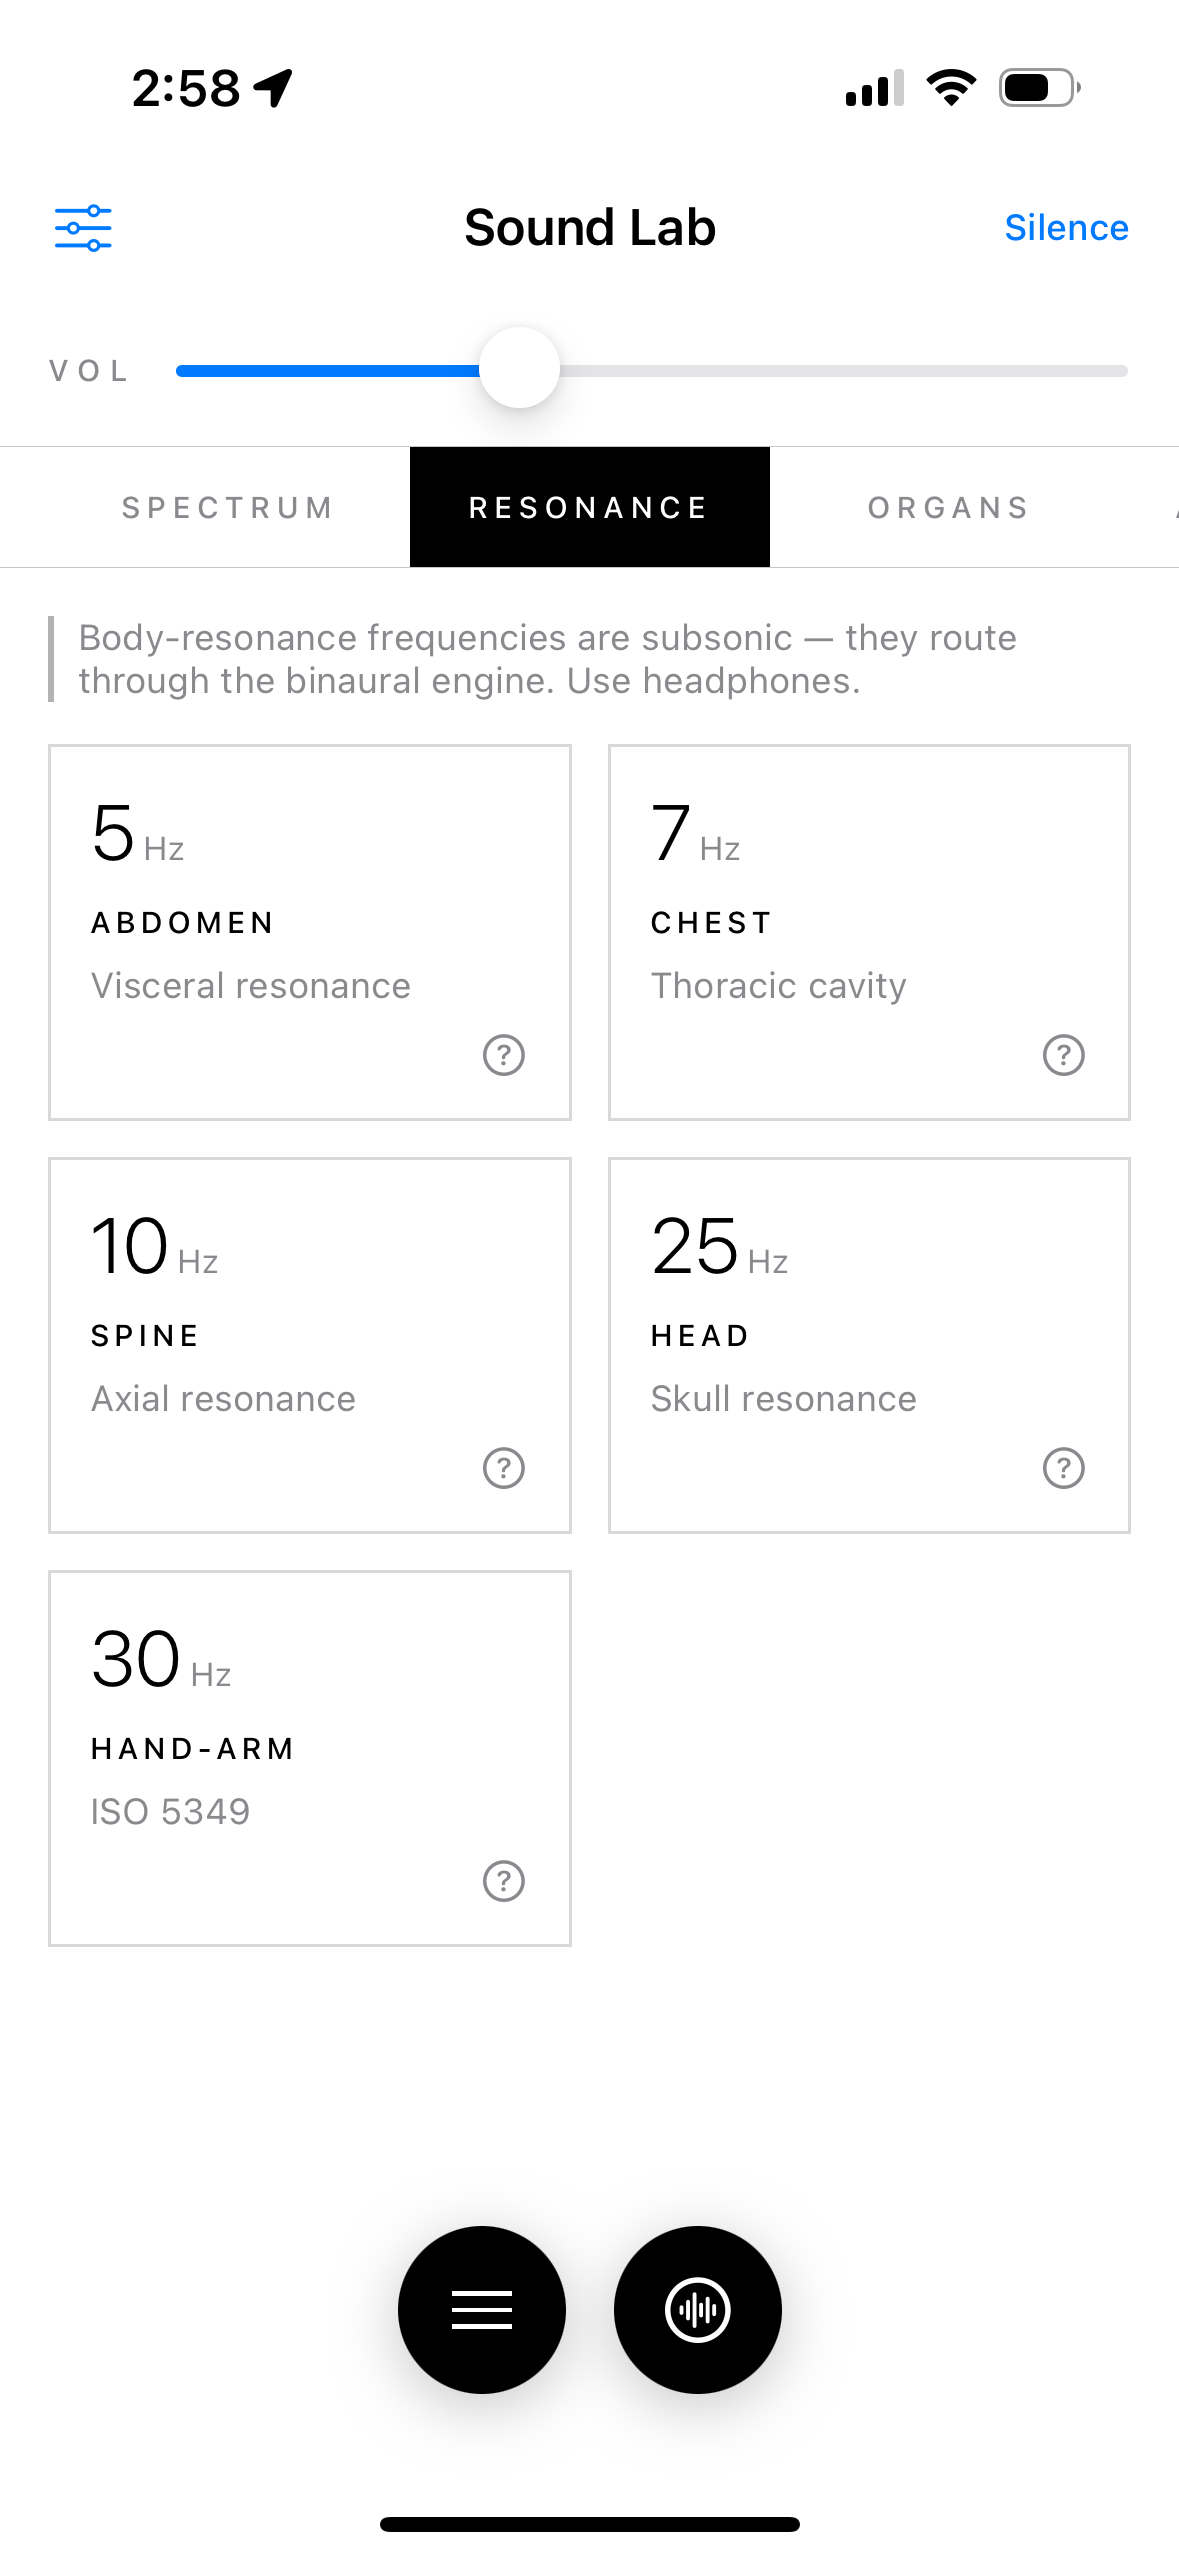Tap the help icon on Hand-Arm card
This screenshot has height=2556, width=1179.
(504, 1881)
